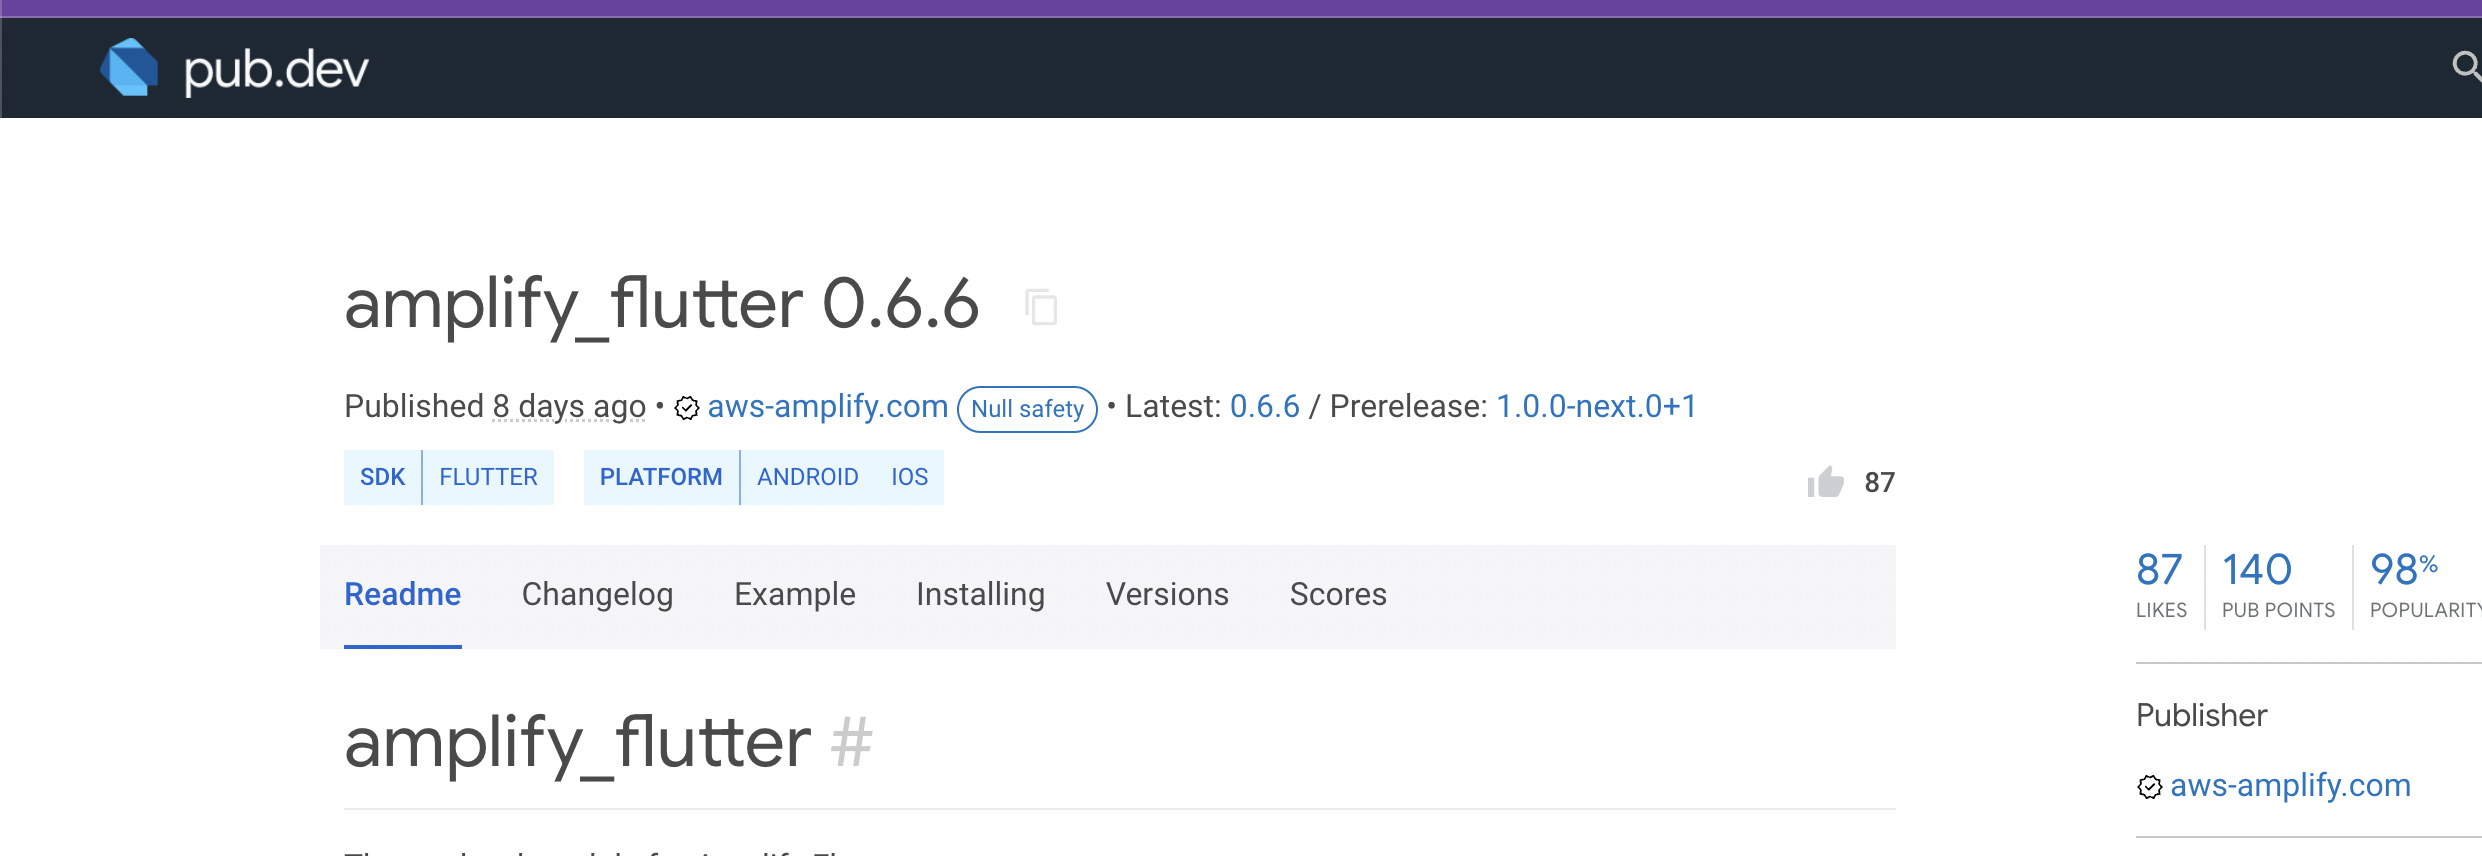The height and width of the screenshot is (856, 2482).
Task: Click the # anchor link beside amplify_flutter heading
Action: coord(851,742)
